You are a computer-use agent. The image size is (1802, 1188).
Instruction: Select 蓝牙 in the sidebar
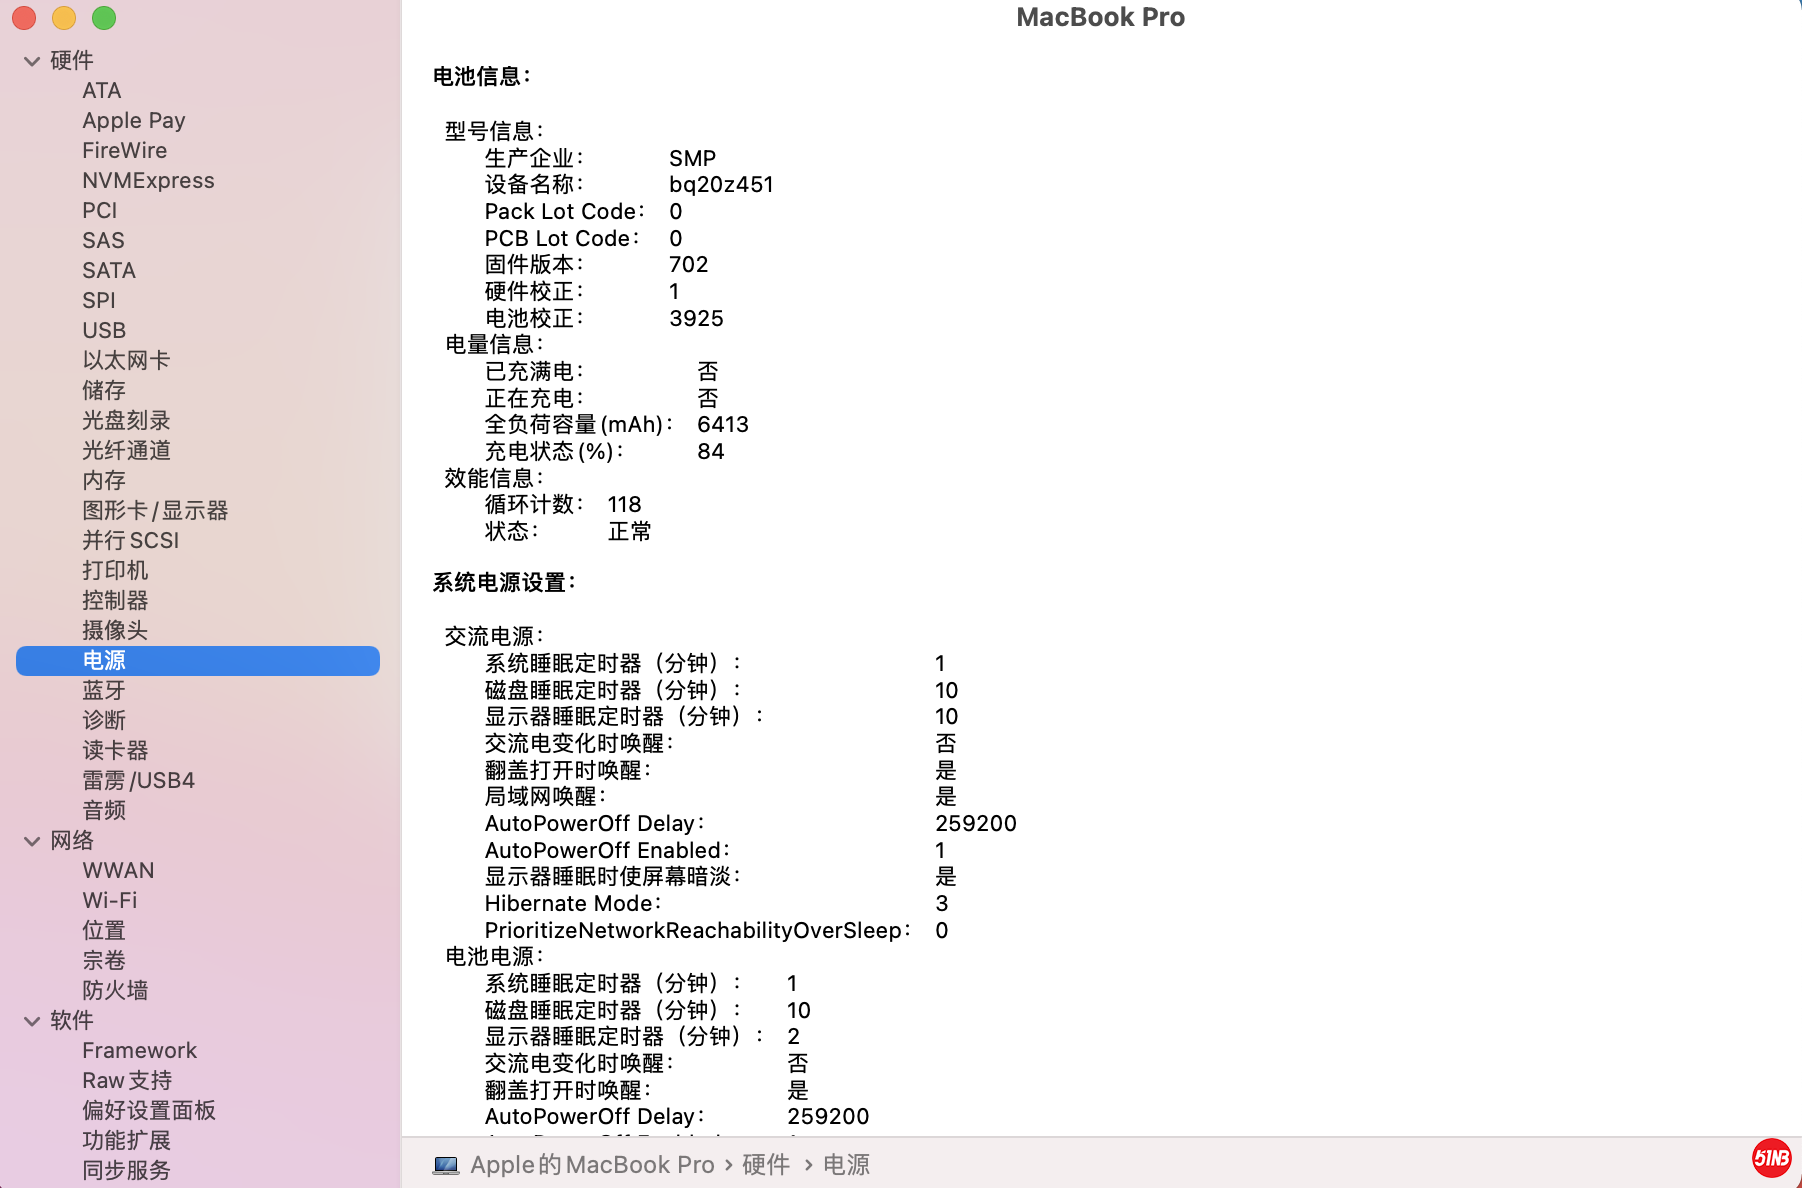pyautogui.click(x=104, y=691)
